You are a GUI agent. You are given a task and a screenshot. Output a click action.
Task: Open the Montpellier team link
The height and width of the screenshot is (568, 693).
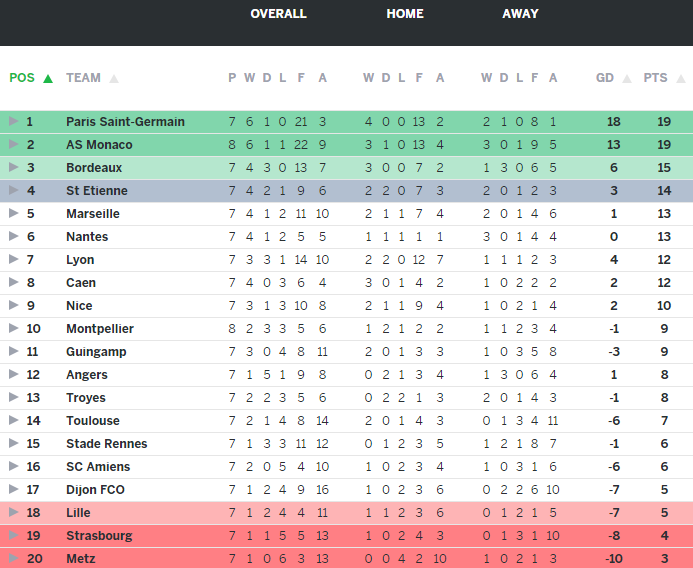[x=100, y=329]
